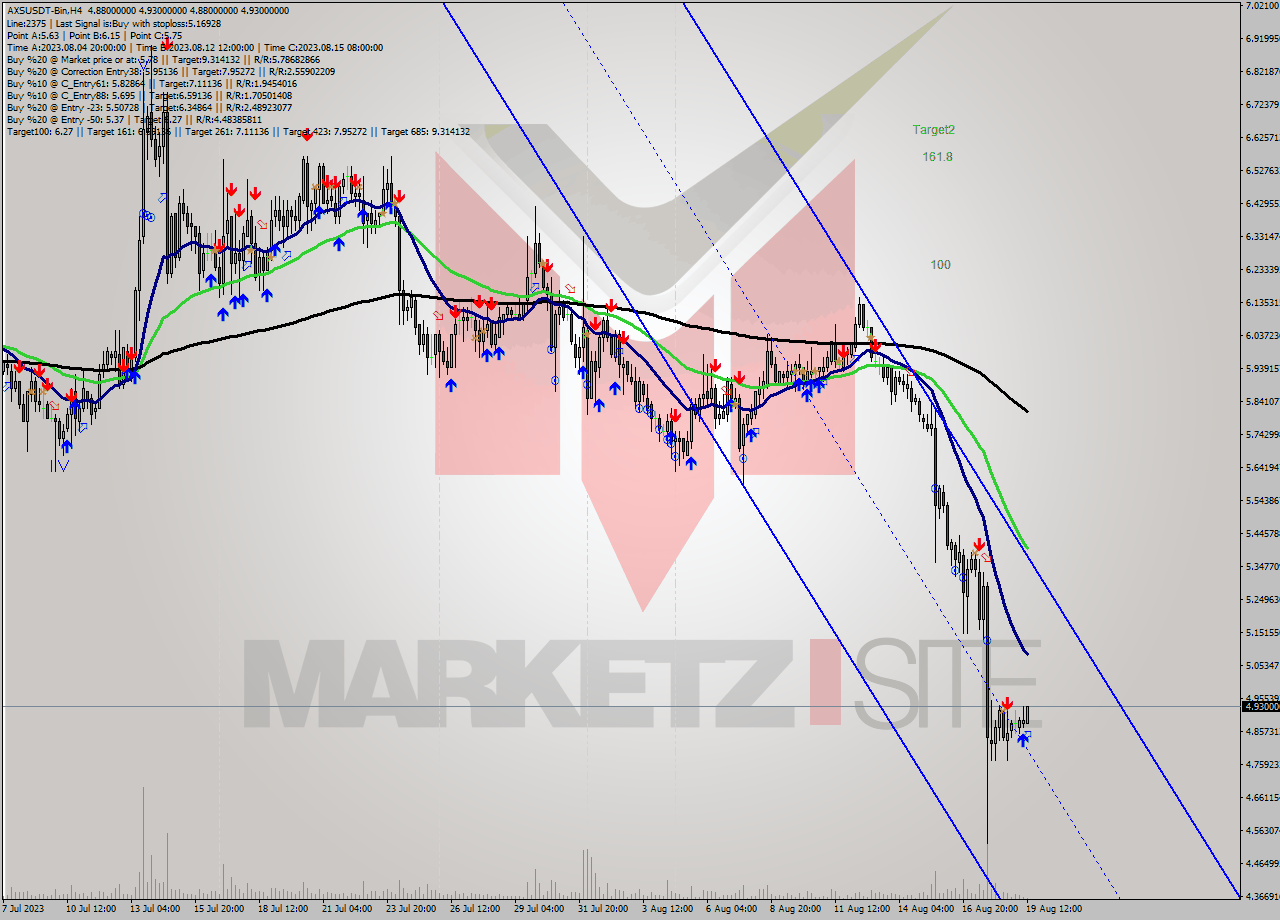Click the 161.8 Fibonacci level label
This screenshot has width=1280, height=920.
tap(938, 157)
